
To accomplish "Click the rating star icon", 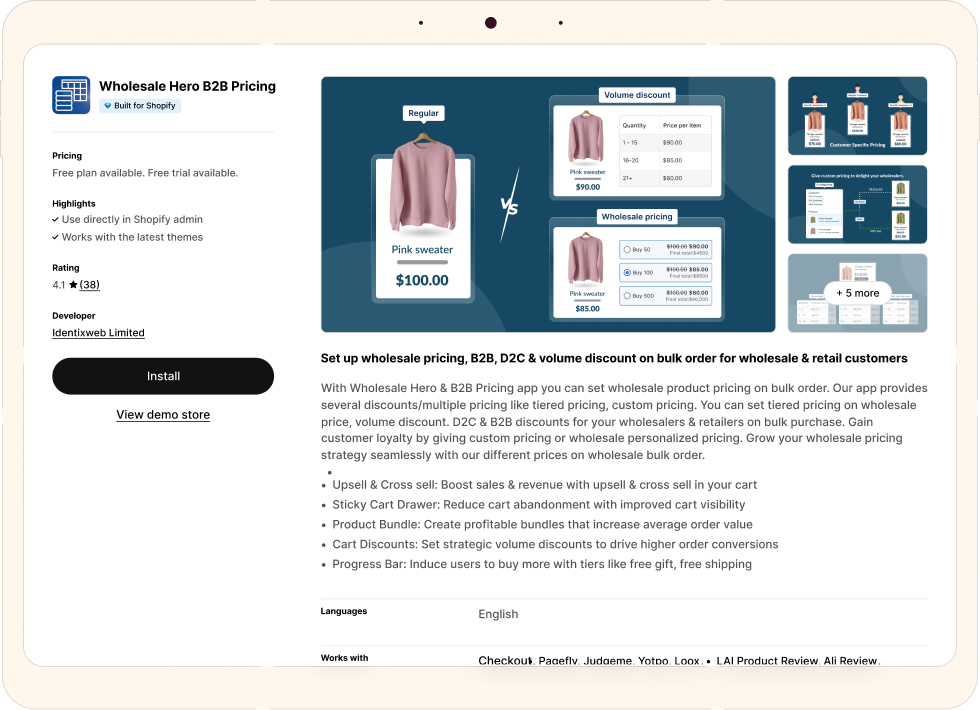I will click(x=73, y=285).
